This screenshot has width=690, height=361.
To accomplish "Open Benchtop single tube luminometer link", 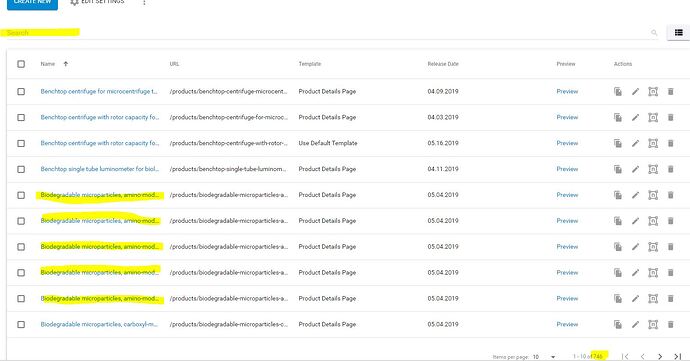I will coord(100,169).
